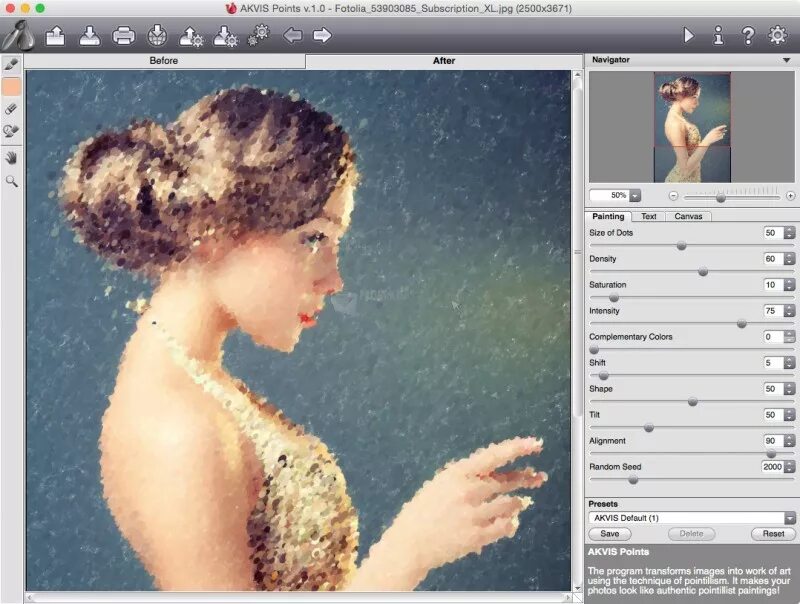Undo using the left arrow icon

point(293,35)
